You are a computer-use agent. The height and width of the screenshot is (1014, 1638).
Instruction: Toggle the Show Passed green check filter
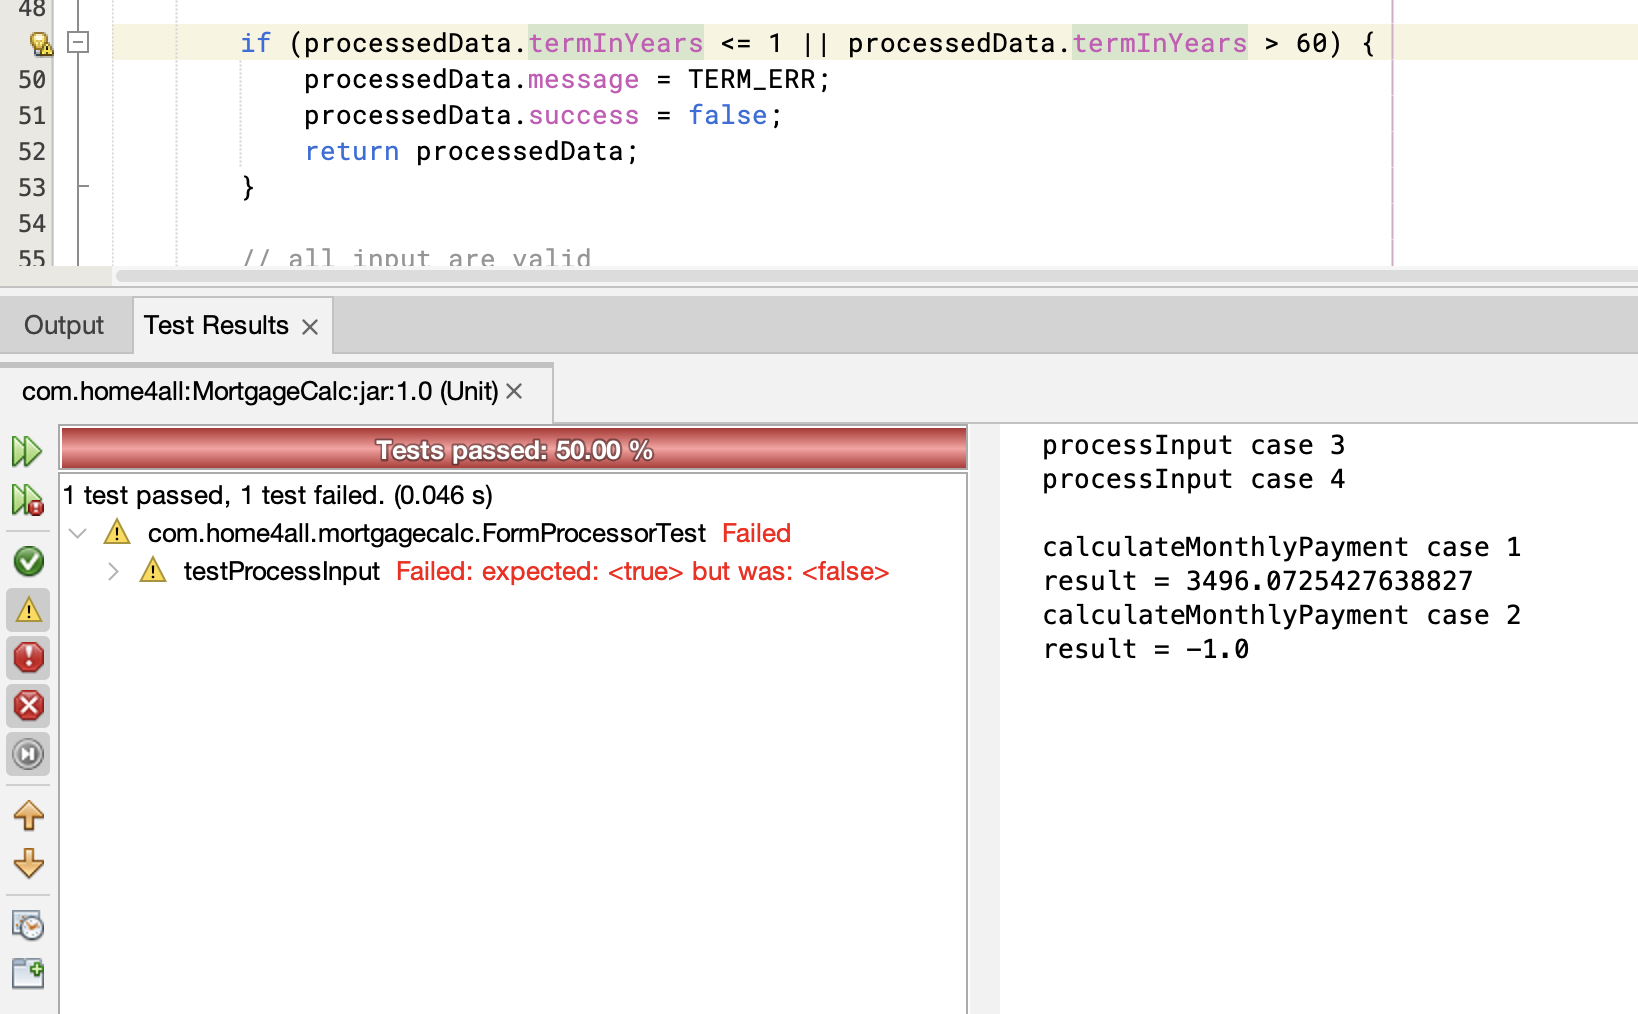28,561
